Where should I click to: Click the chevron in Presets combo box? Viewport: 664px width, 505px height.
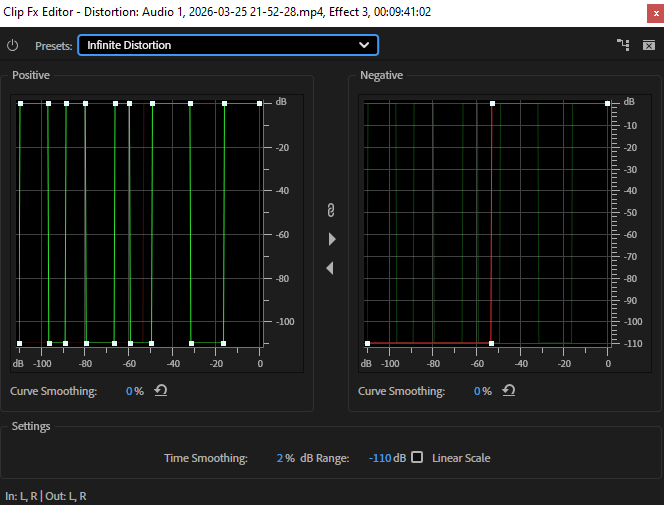(364, 45)
